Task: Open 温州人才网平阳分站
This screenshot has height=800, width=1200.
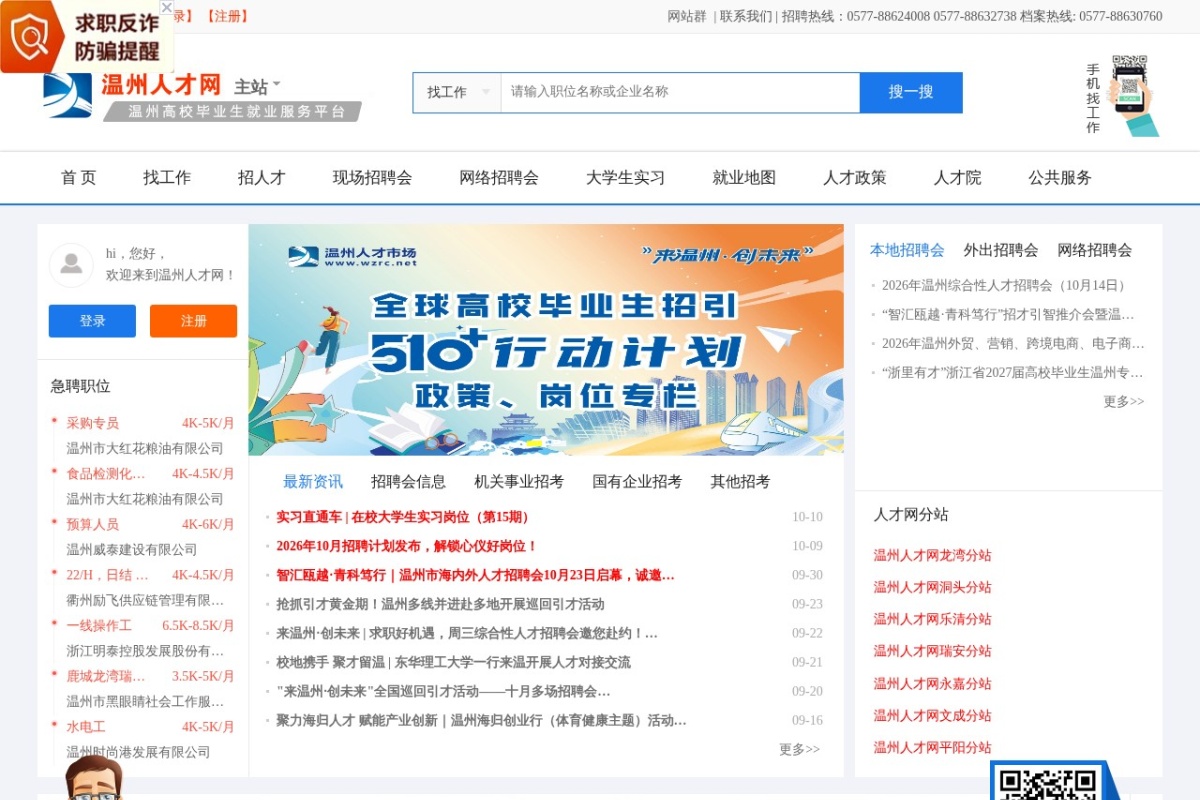Action: coord(932,747)
